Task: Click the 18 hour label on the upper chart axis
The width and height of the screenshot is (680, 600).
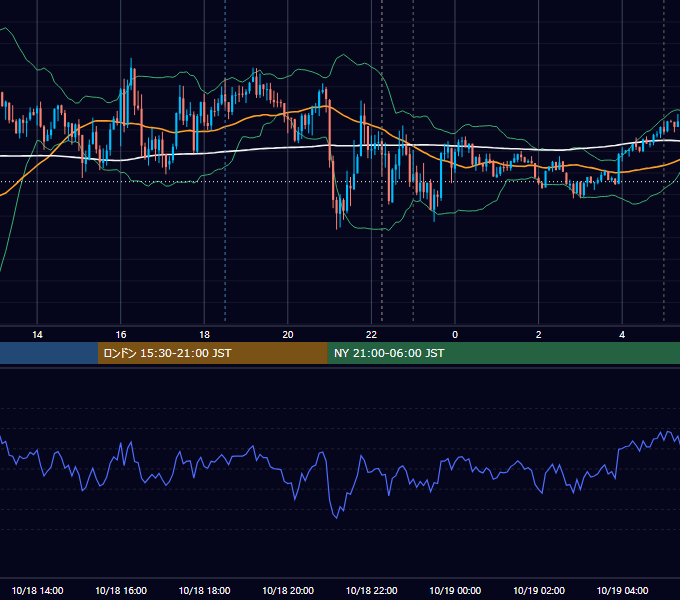Action: pyautogui.click(x=204, y=335)
